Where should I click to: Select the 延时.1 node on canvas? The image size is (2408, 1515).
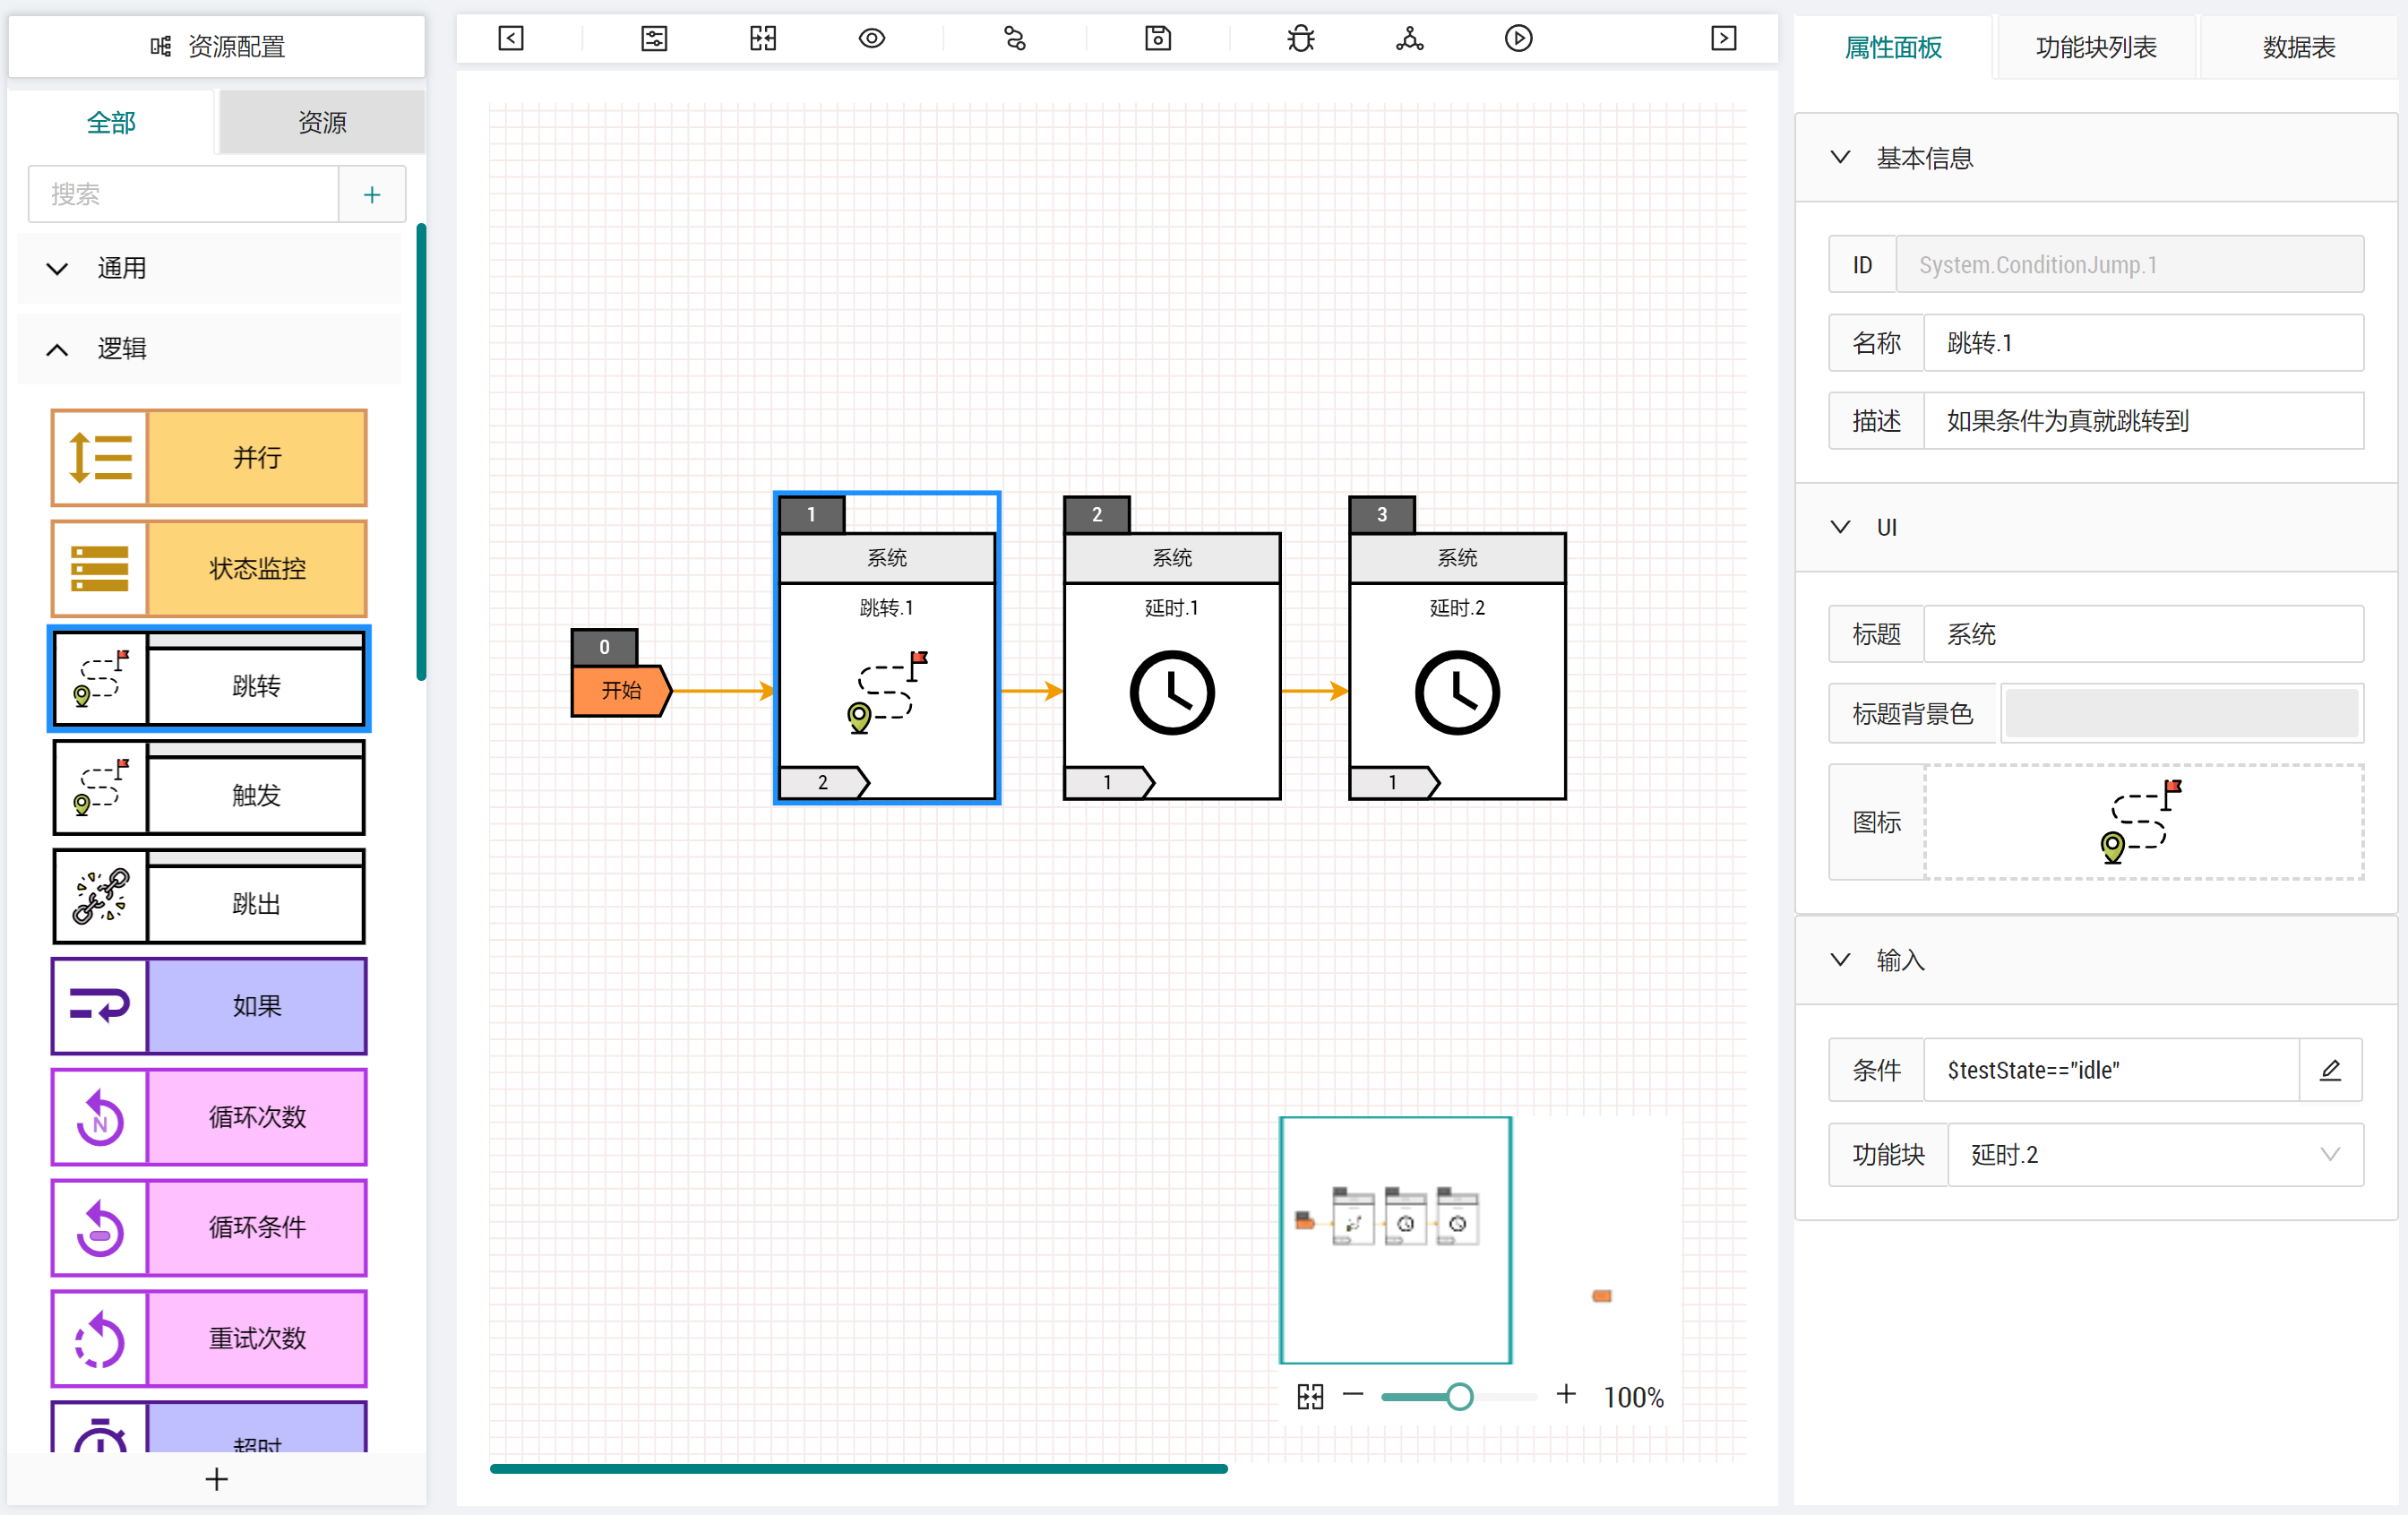pyautogui.click(x=1172, y=648)
